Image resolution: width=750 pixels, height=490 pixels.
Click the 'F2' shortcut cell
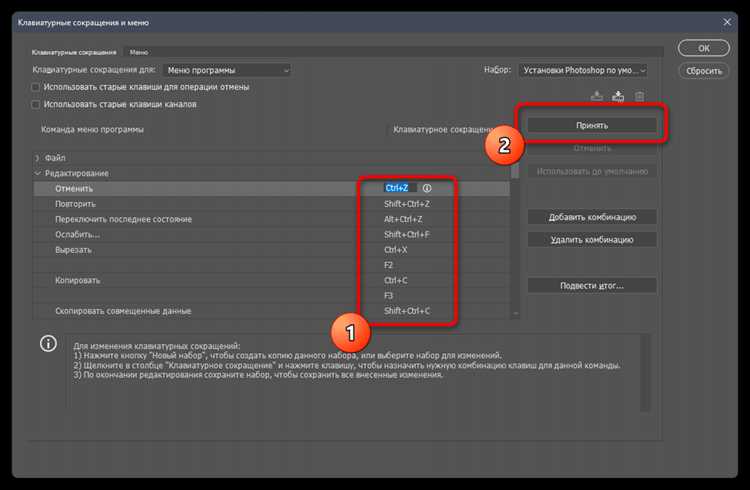(x=388, y=265)
